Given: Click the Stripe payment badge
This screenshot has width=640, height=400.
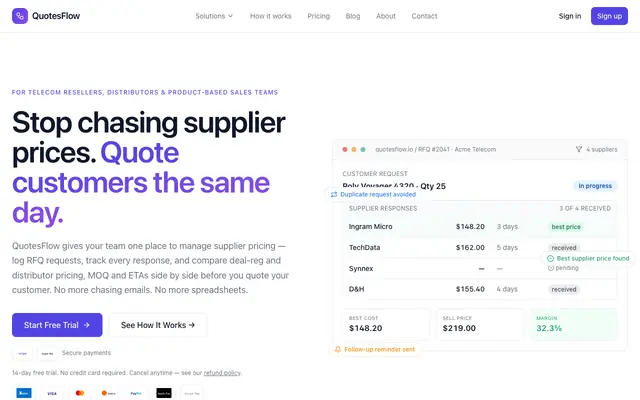Looking at the screenshot, I should click(x=22, y=353).
